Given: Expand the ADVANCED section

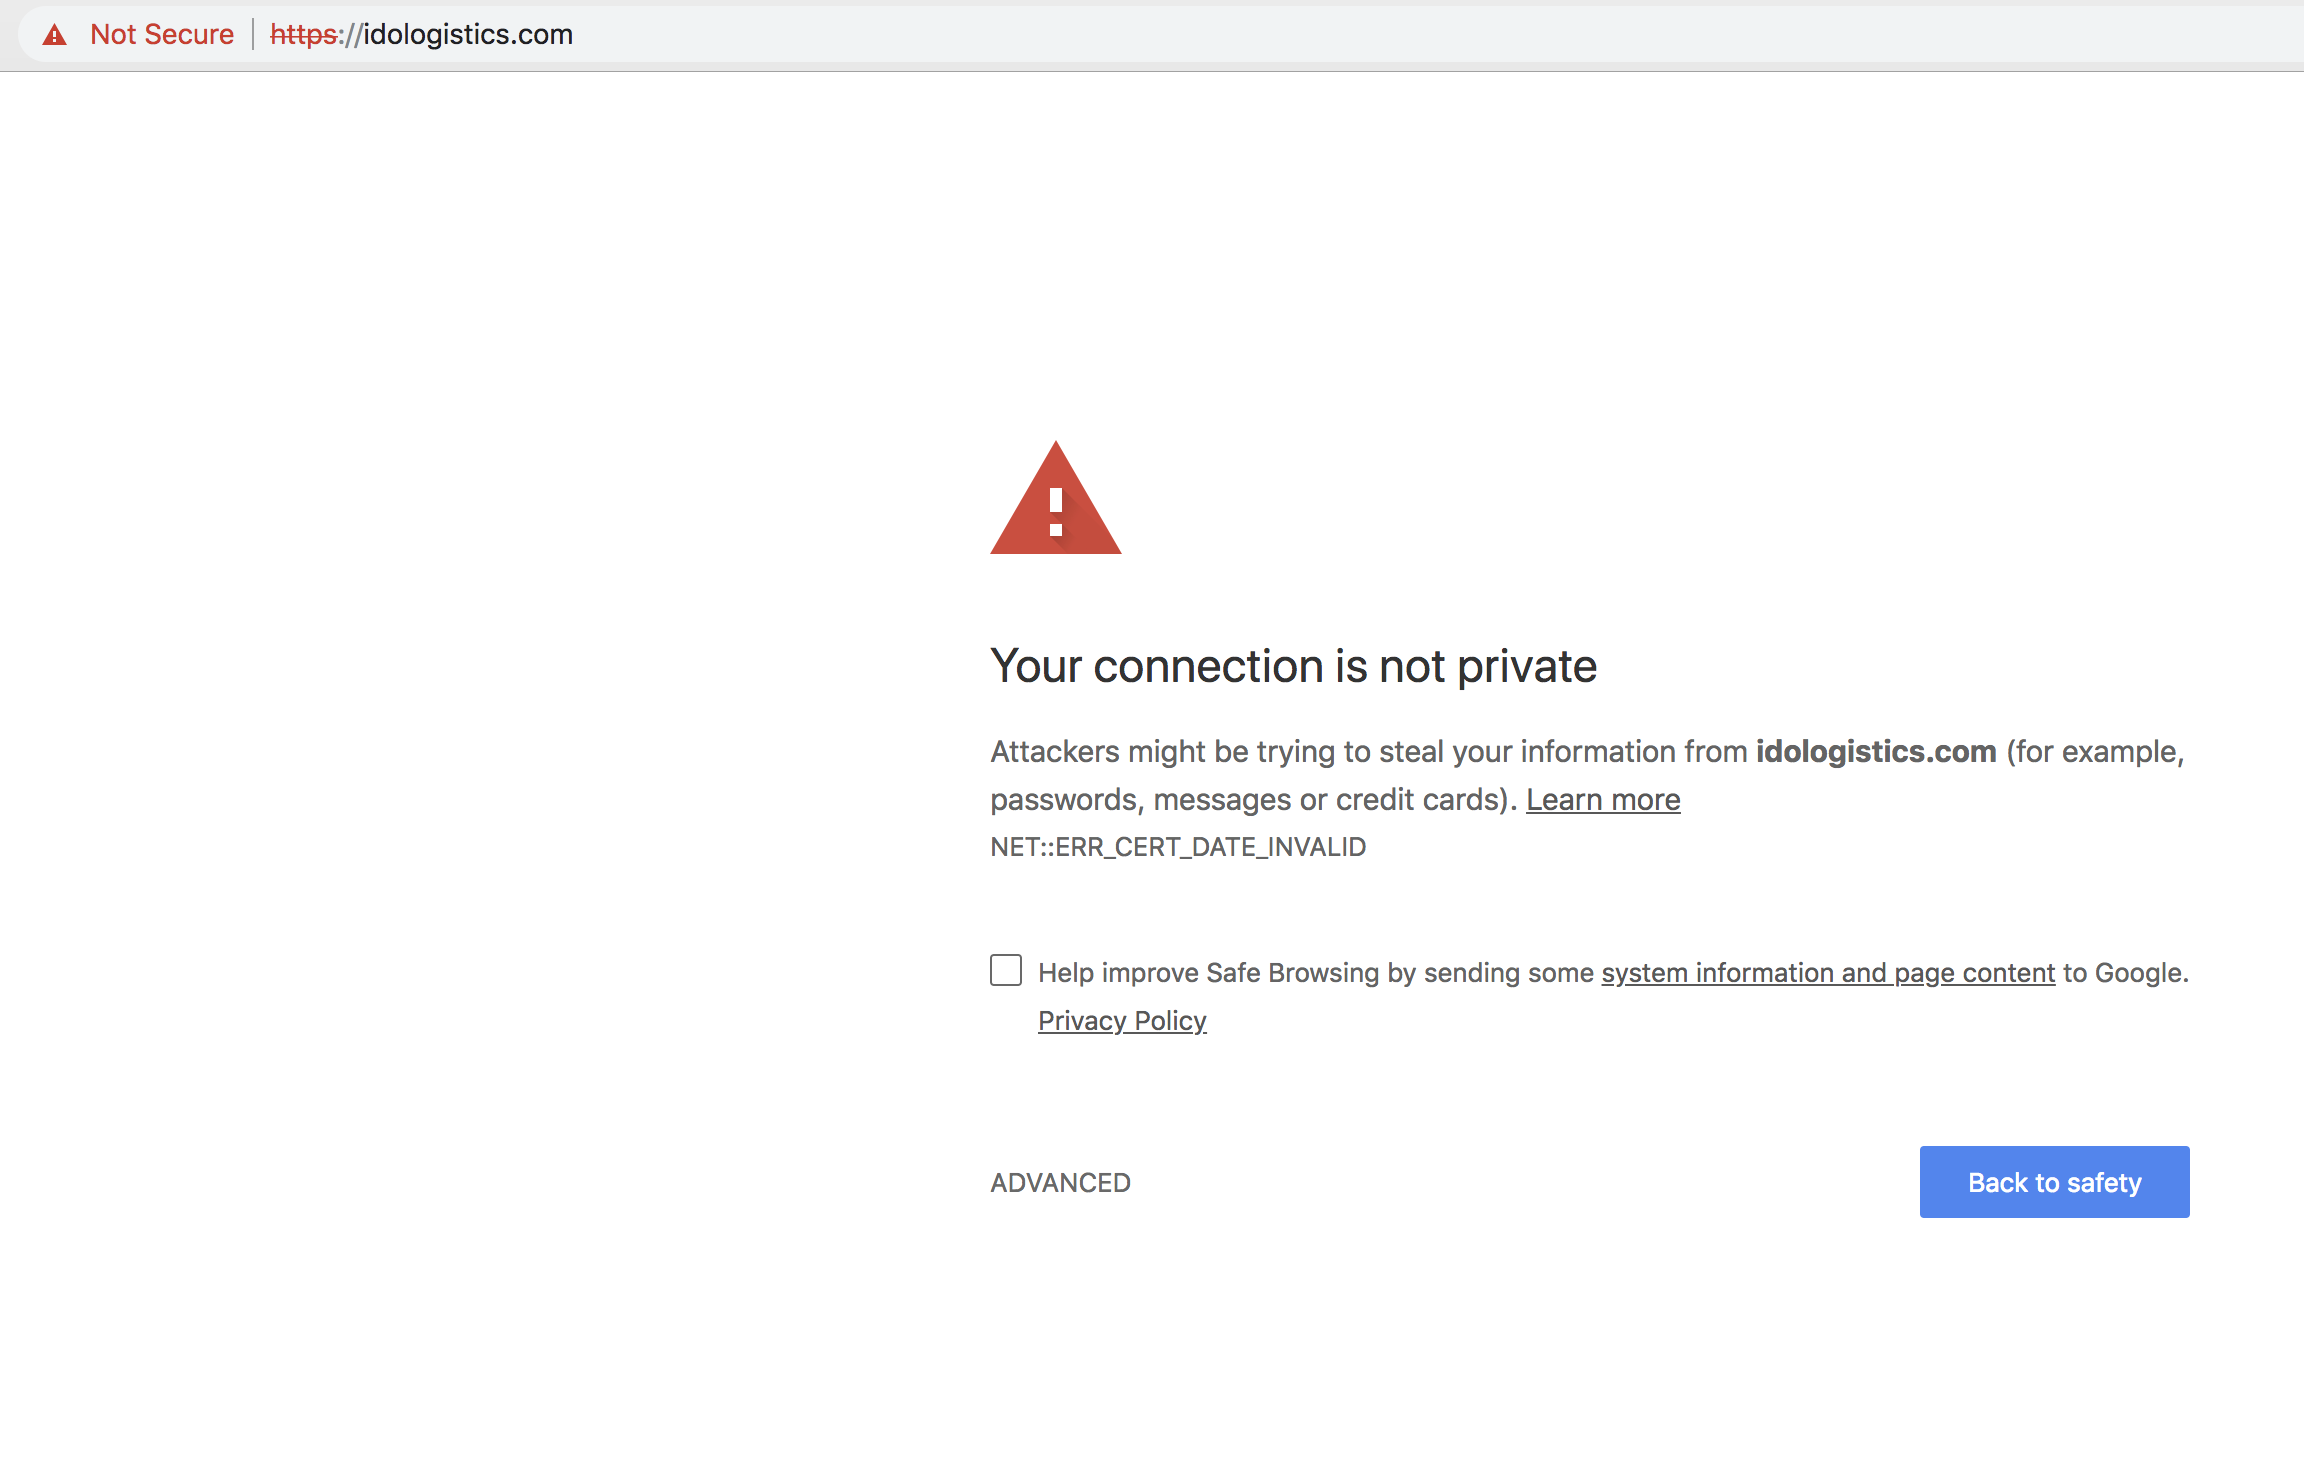Looking at the screenshot, I should [x=1060, y=1183].
